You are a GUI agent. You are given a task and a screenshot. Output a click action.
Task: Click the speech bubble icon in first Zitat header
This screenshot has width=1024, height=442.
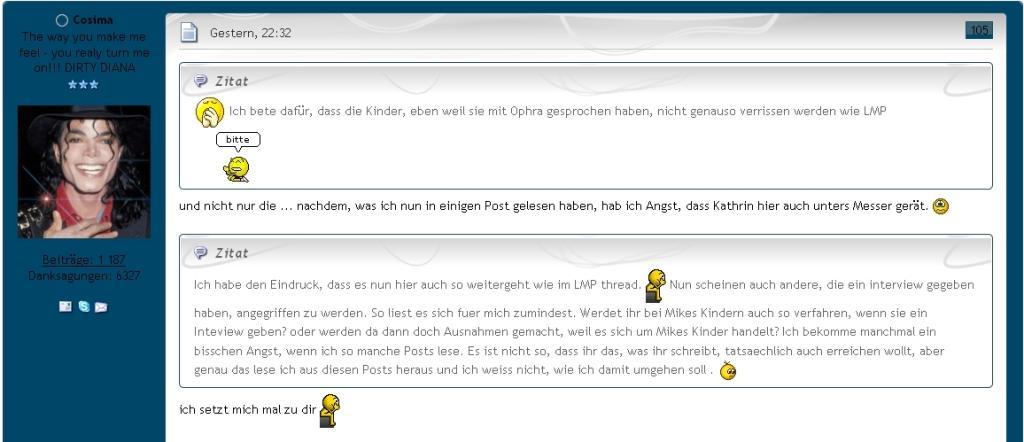click(x=200, y=82)
